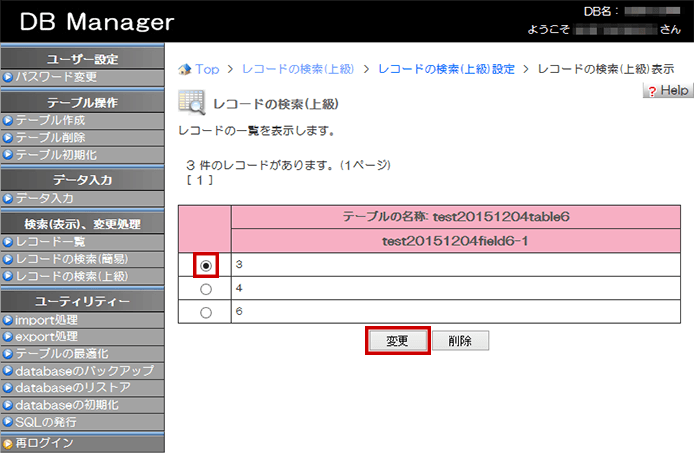Select radio button for record 4
Viewport: 694px width, 453px height.
tap(205, 289)
